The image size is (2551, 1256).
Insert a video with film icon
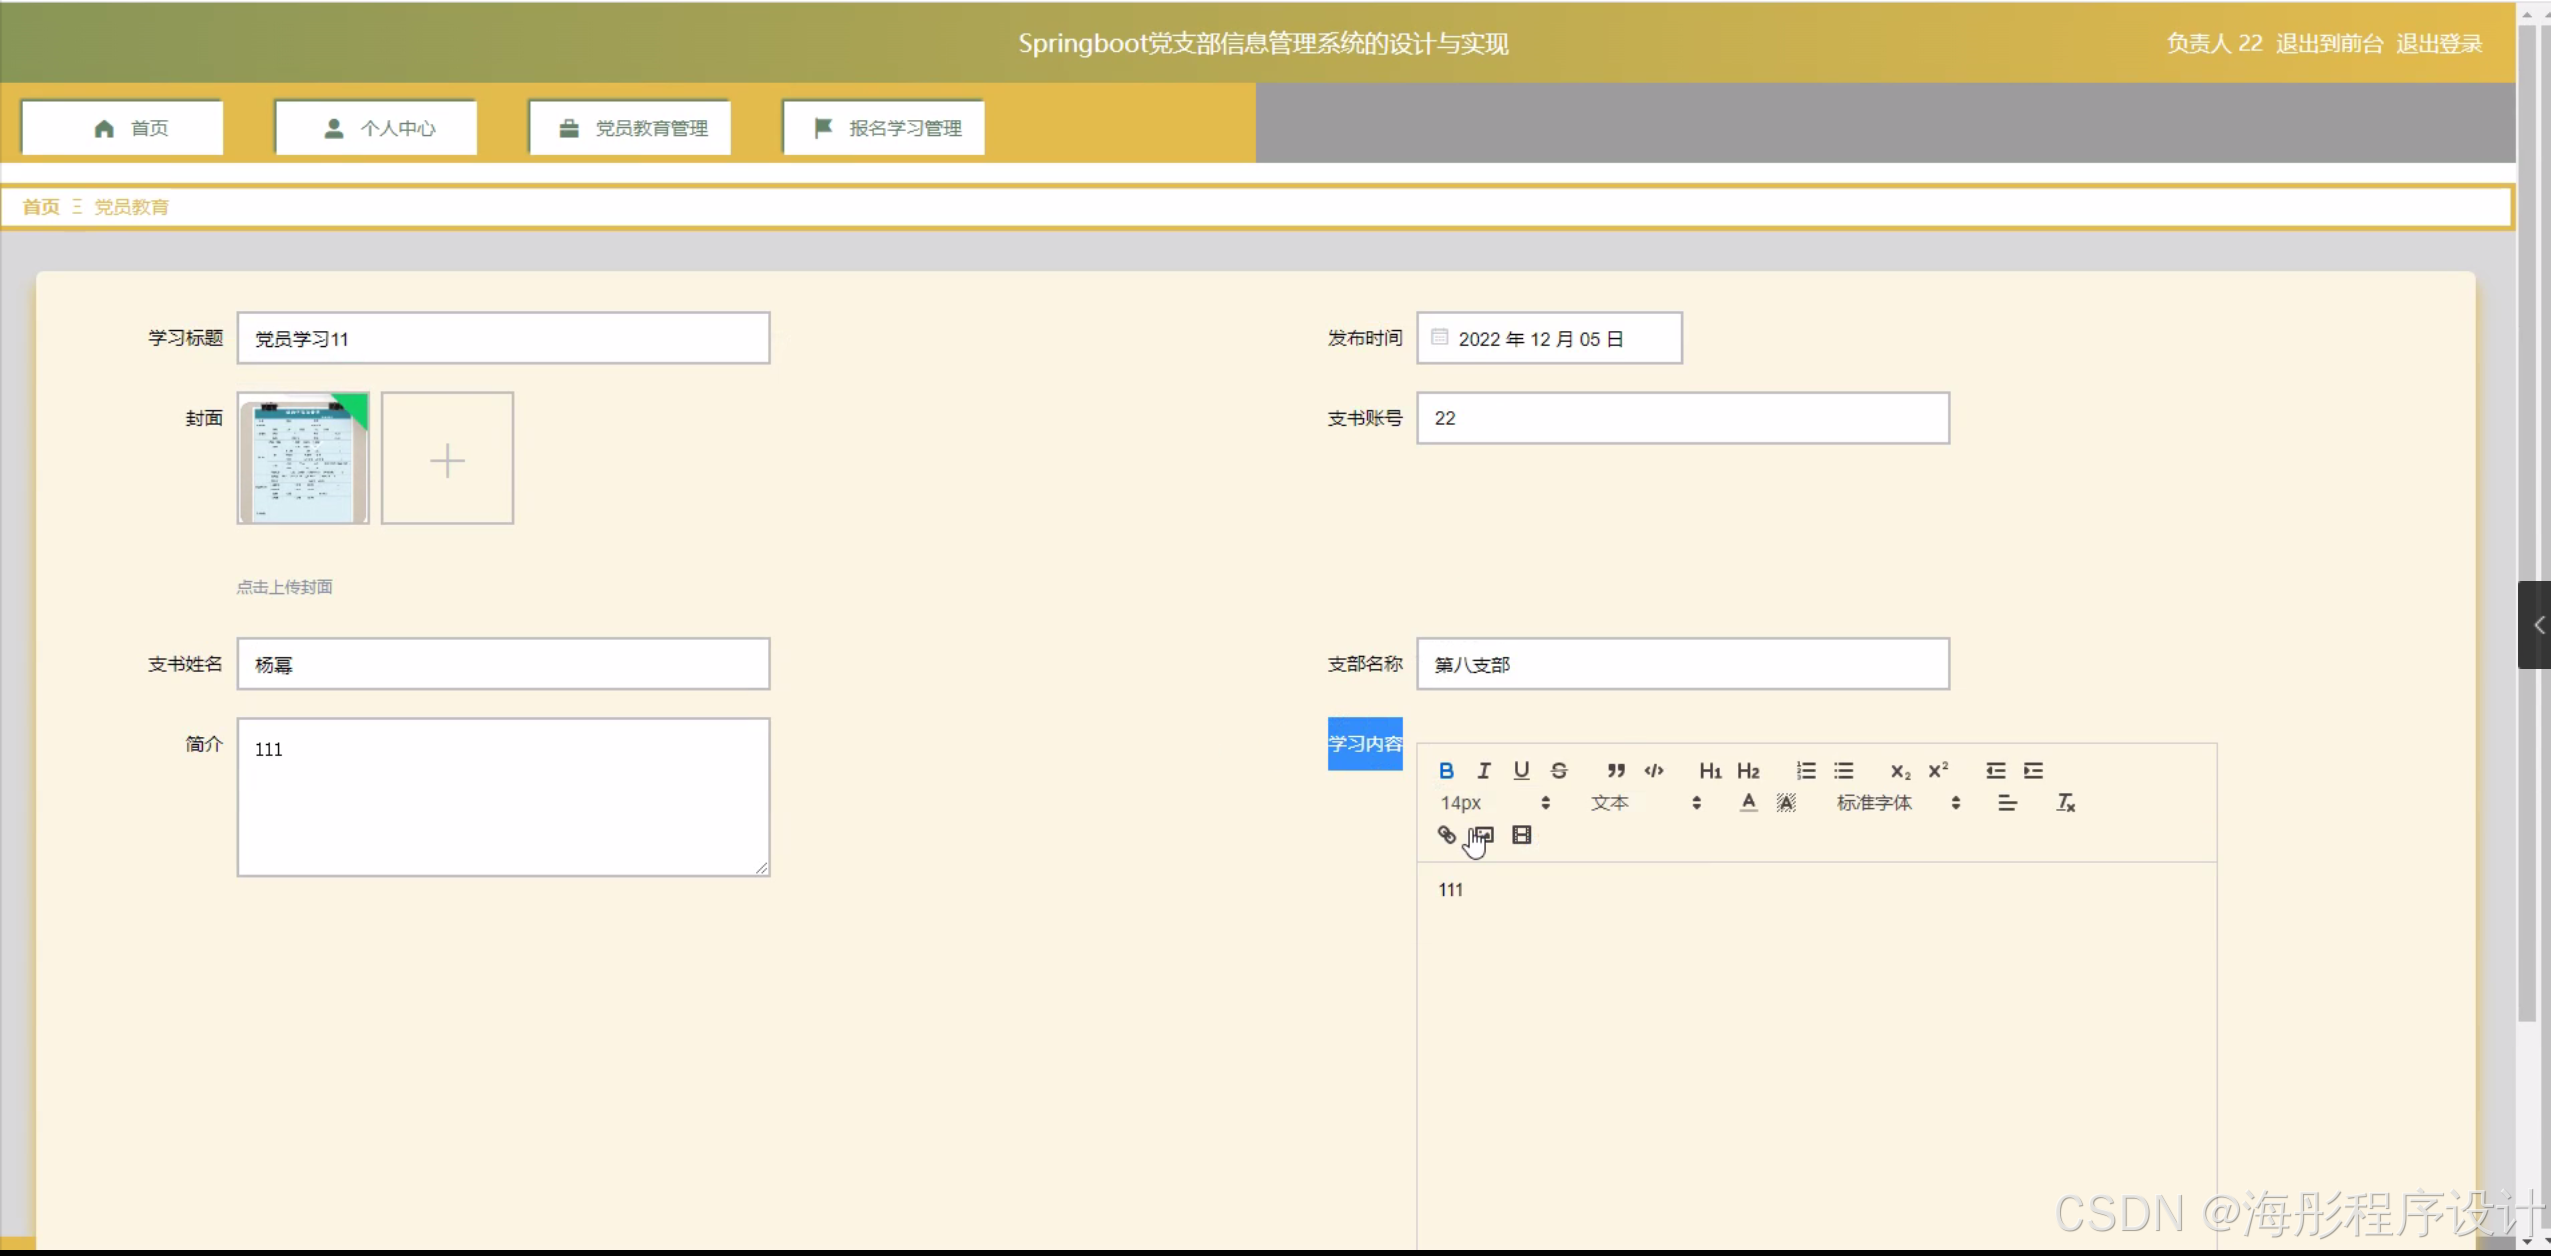pos(1521,835)
